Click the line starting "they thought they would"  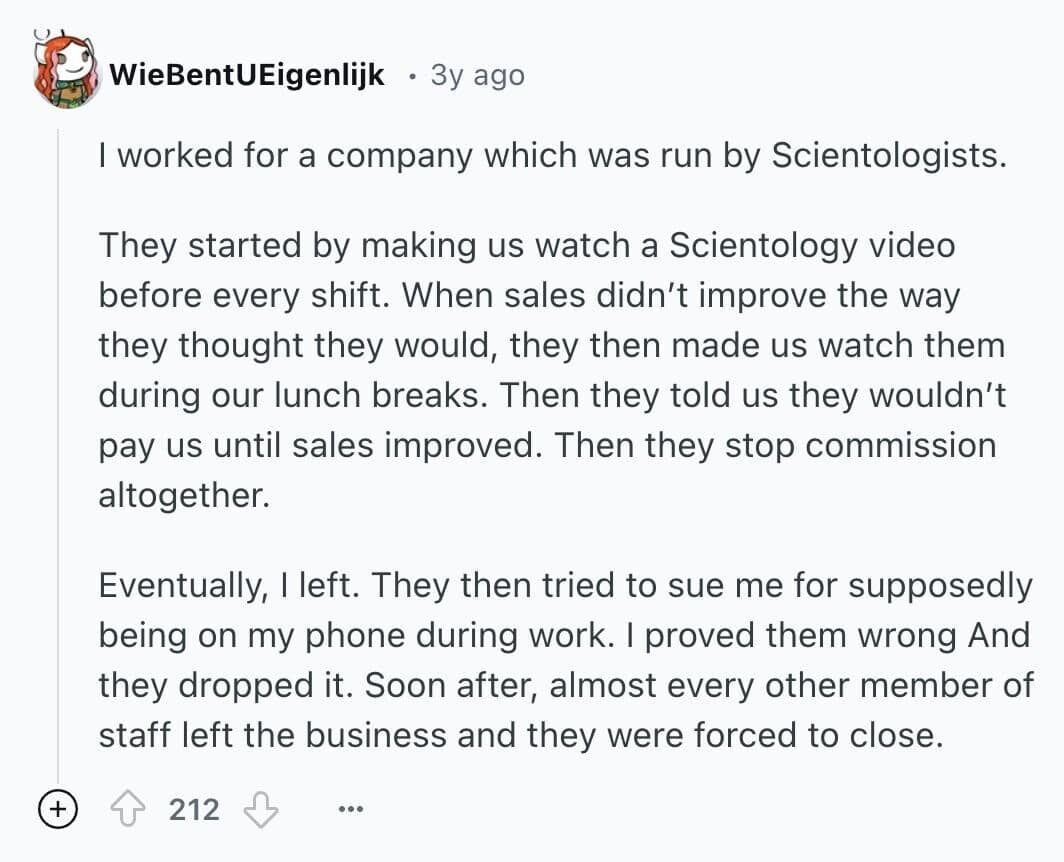tap(550, 345)
